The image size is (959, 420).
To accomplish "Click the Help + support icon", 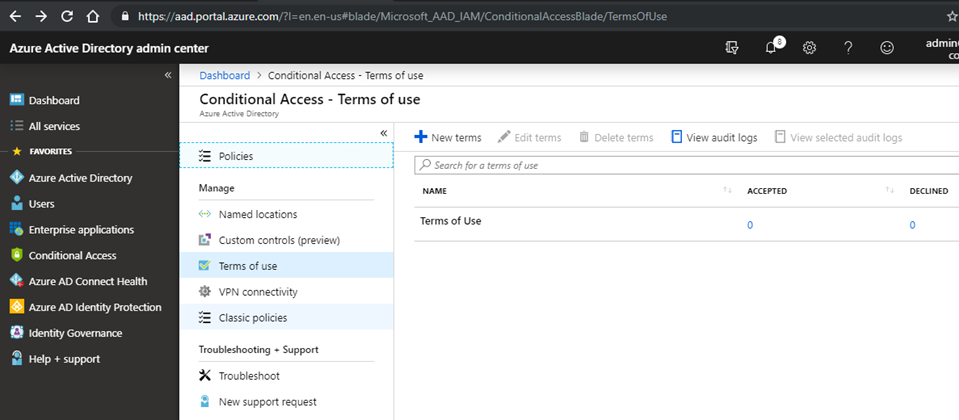I will [x=17, y=358].
